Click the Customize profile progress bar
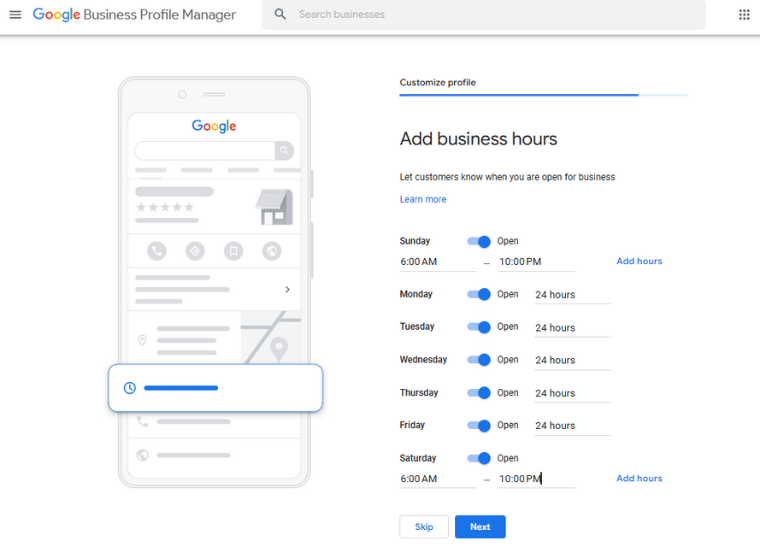The width and height of the screenshot is (760, 550). pyautogui.click(x=543, y=95)
